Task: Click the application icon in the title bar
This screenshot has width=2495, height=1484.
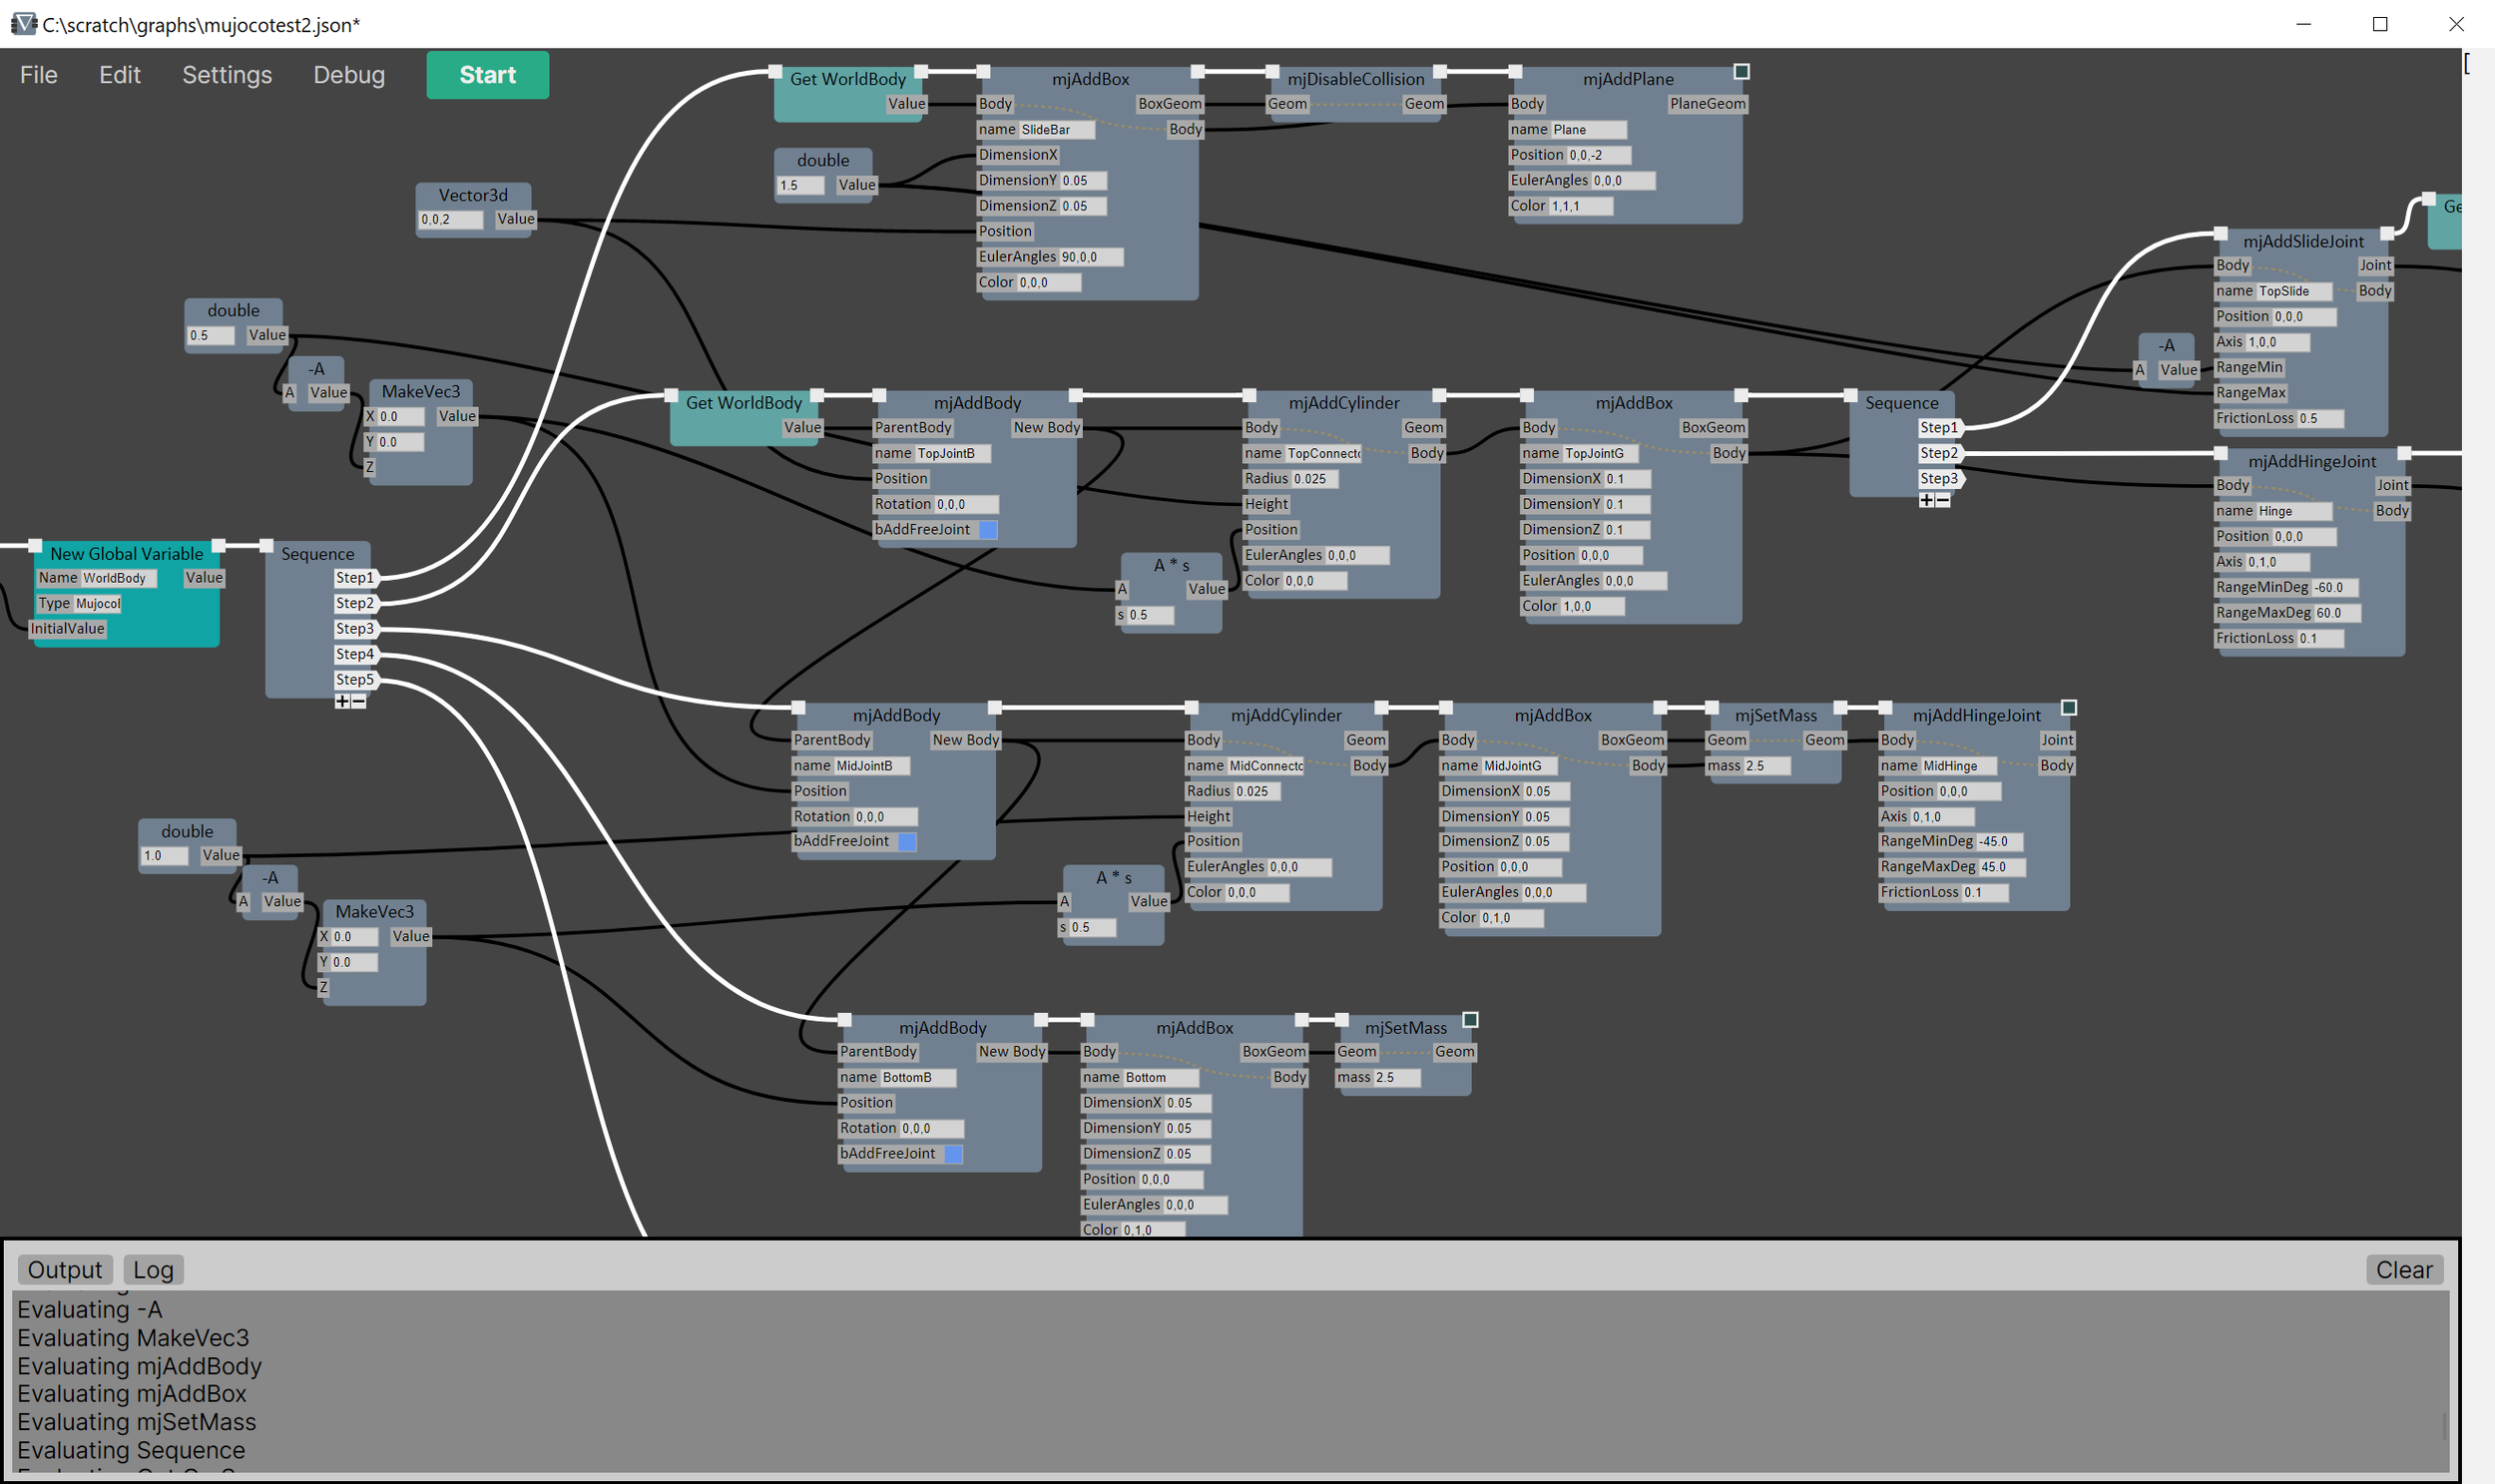Action: coord(22,23)
